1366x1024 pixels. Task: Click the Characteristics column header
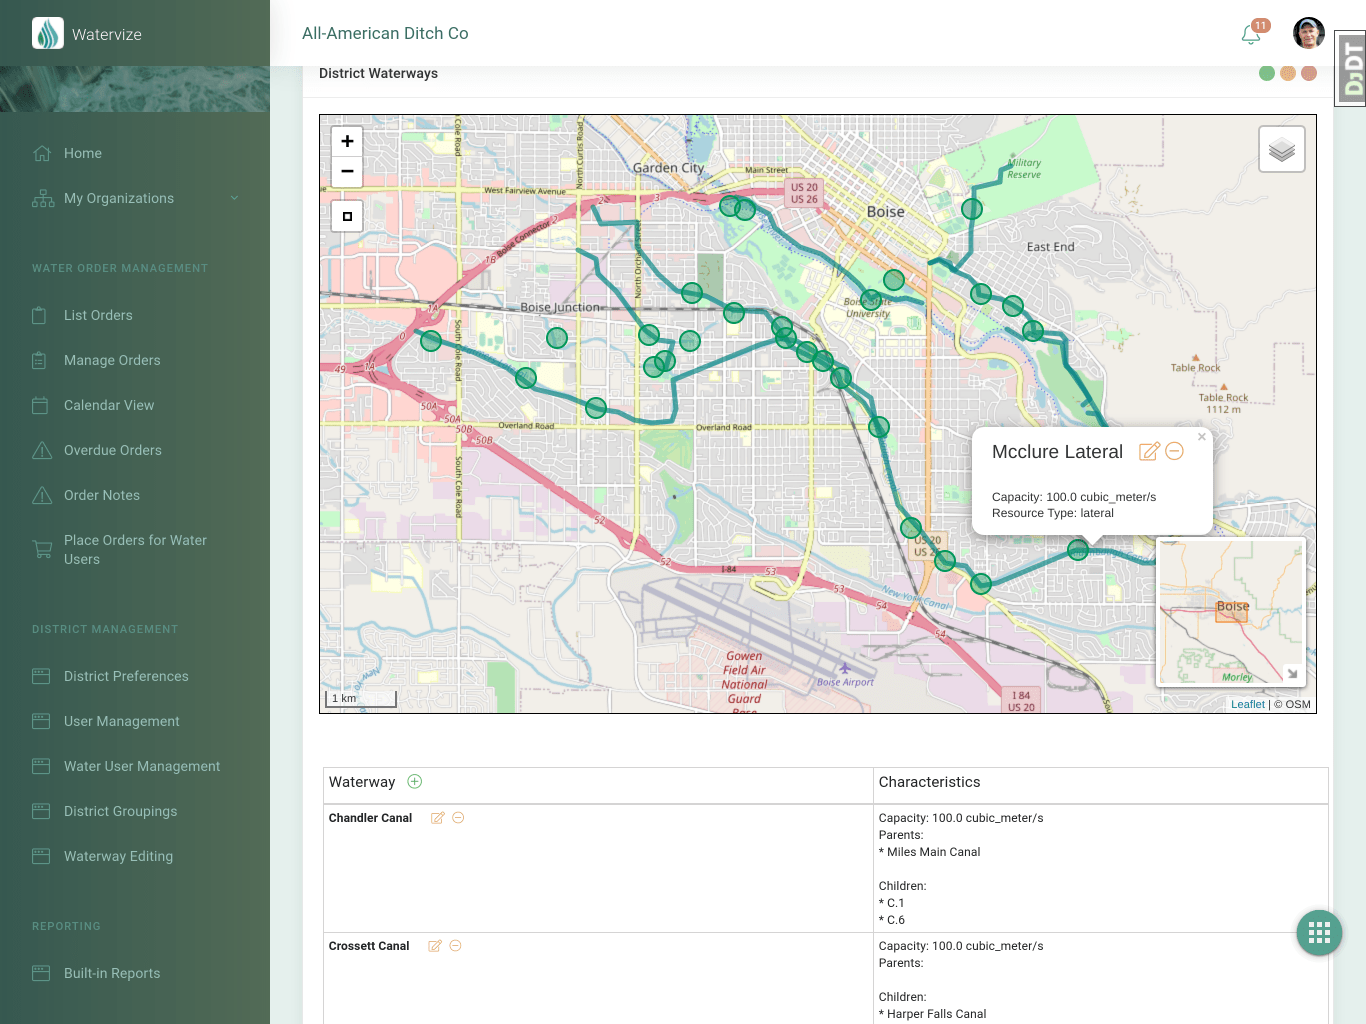[x=929, y=782]
